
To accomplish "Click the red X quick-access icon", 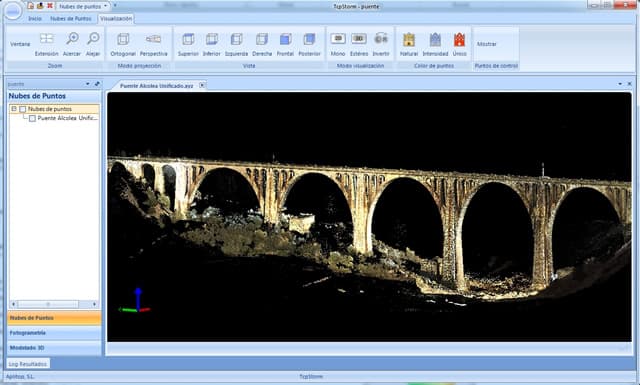I will point(50,6).
